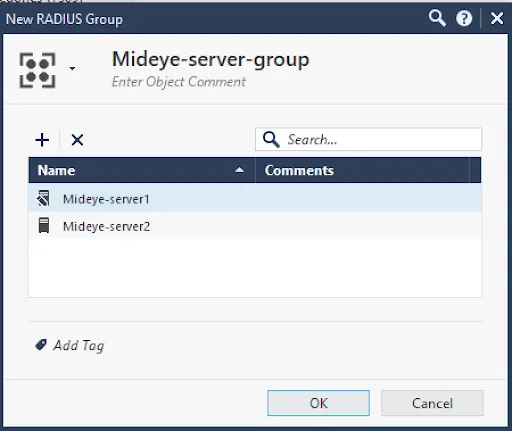
Task: Remove selected server with X icon
Action: point(77,140)
